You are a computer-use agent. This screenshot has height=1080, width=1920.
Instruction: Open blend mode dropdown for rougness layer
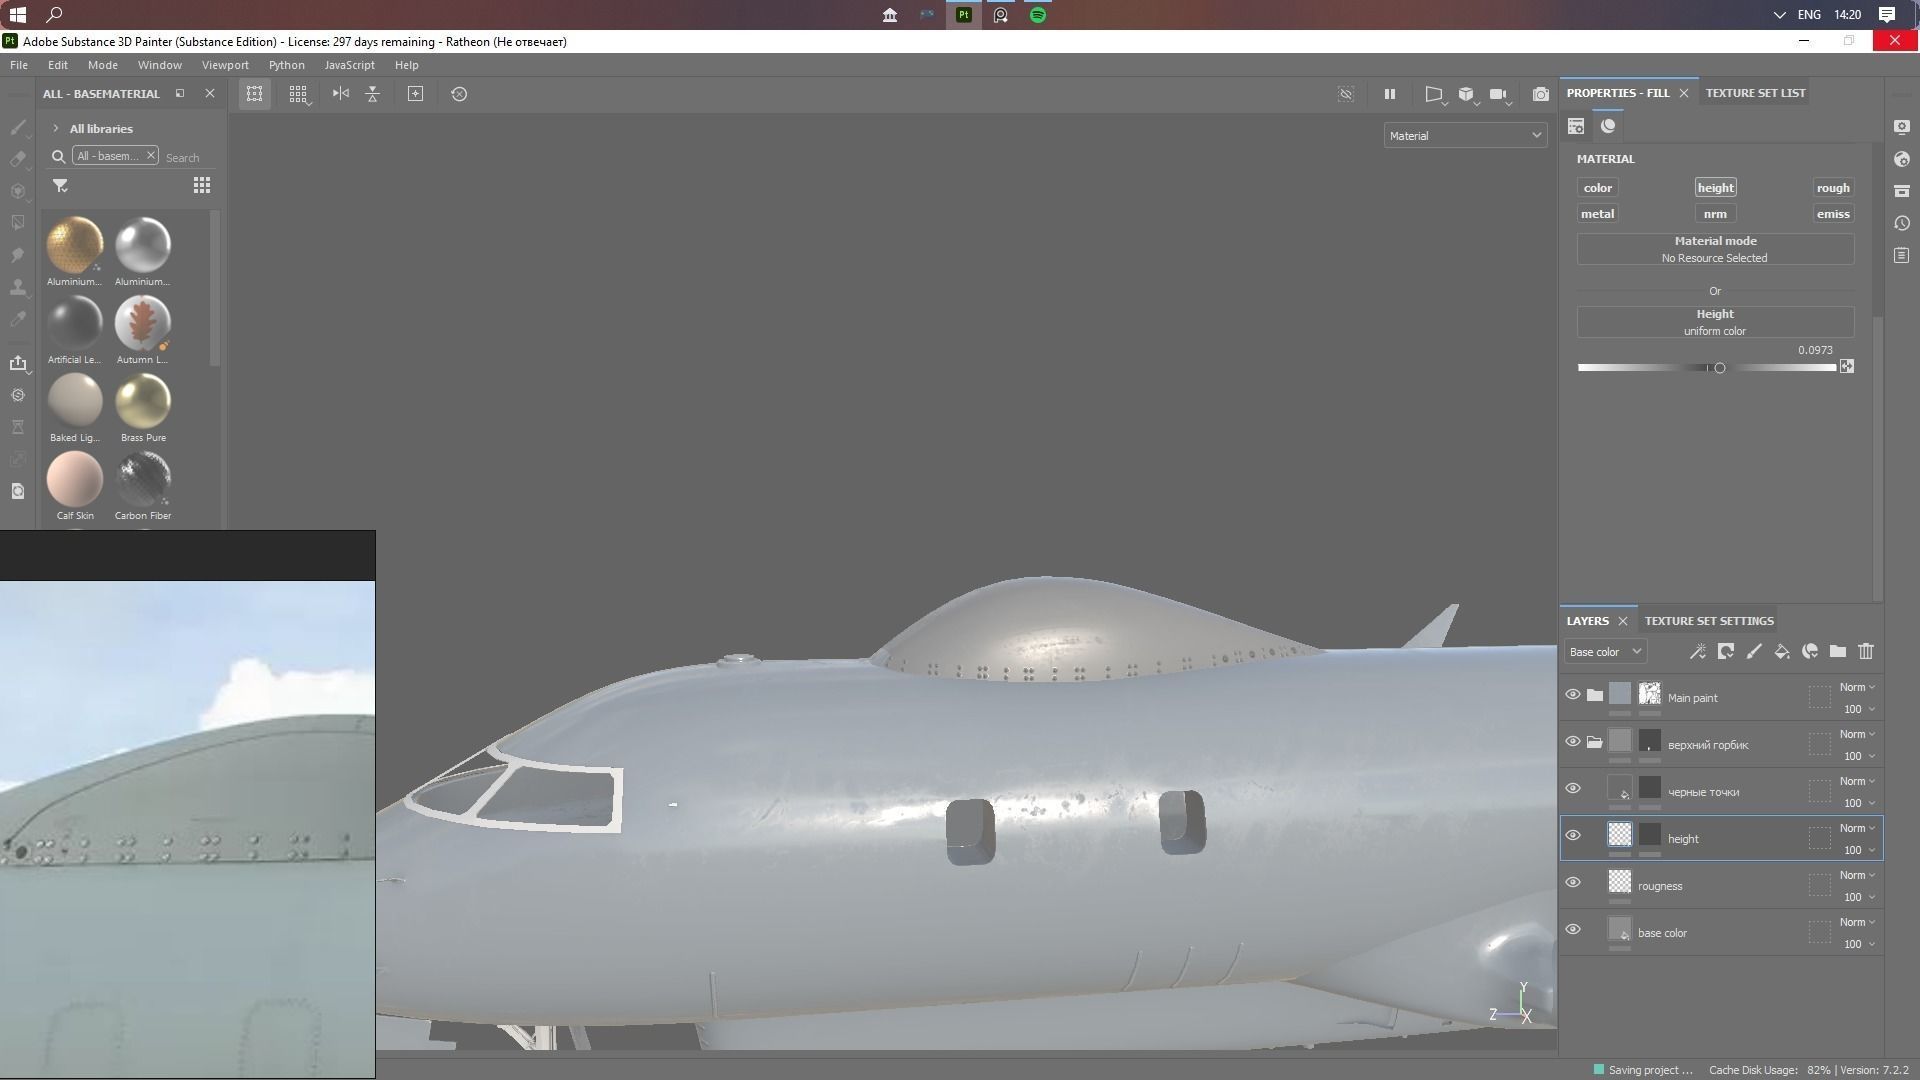tap(1857, 876)
